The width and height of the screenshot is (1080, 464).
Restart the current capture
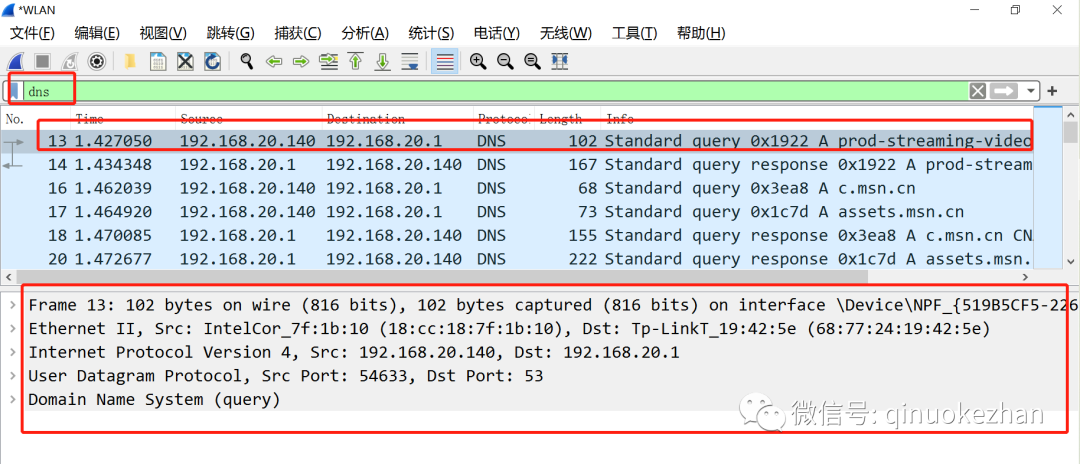(70, 61)
